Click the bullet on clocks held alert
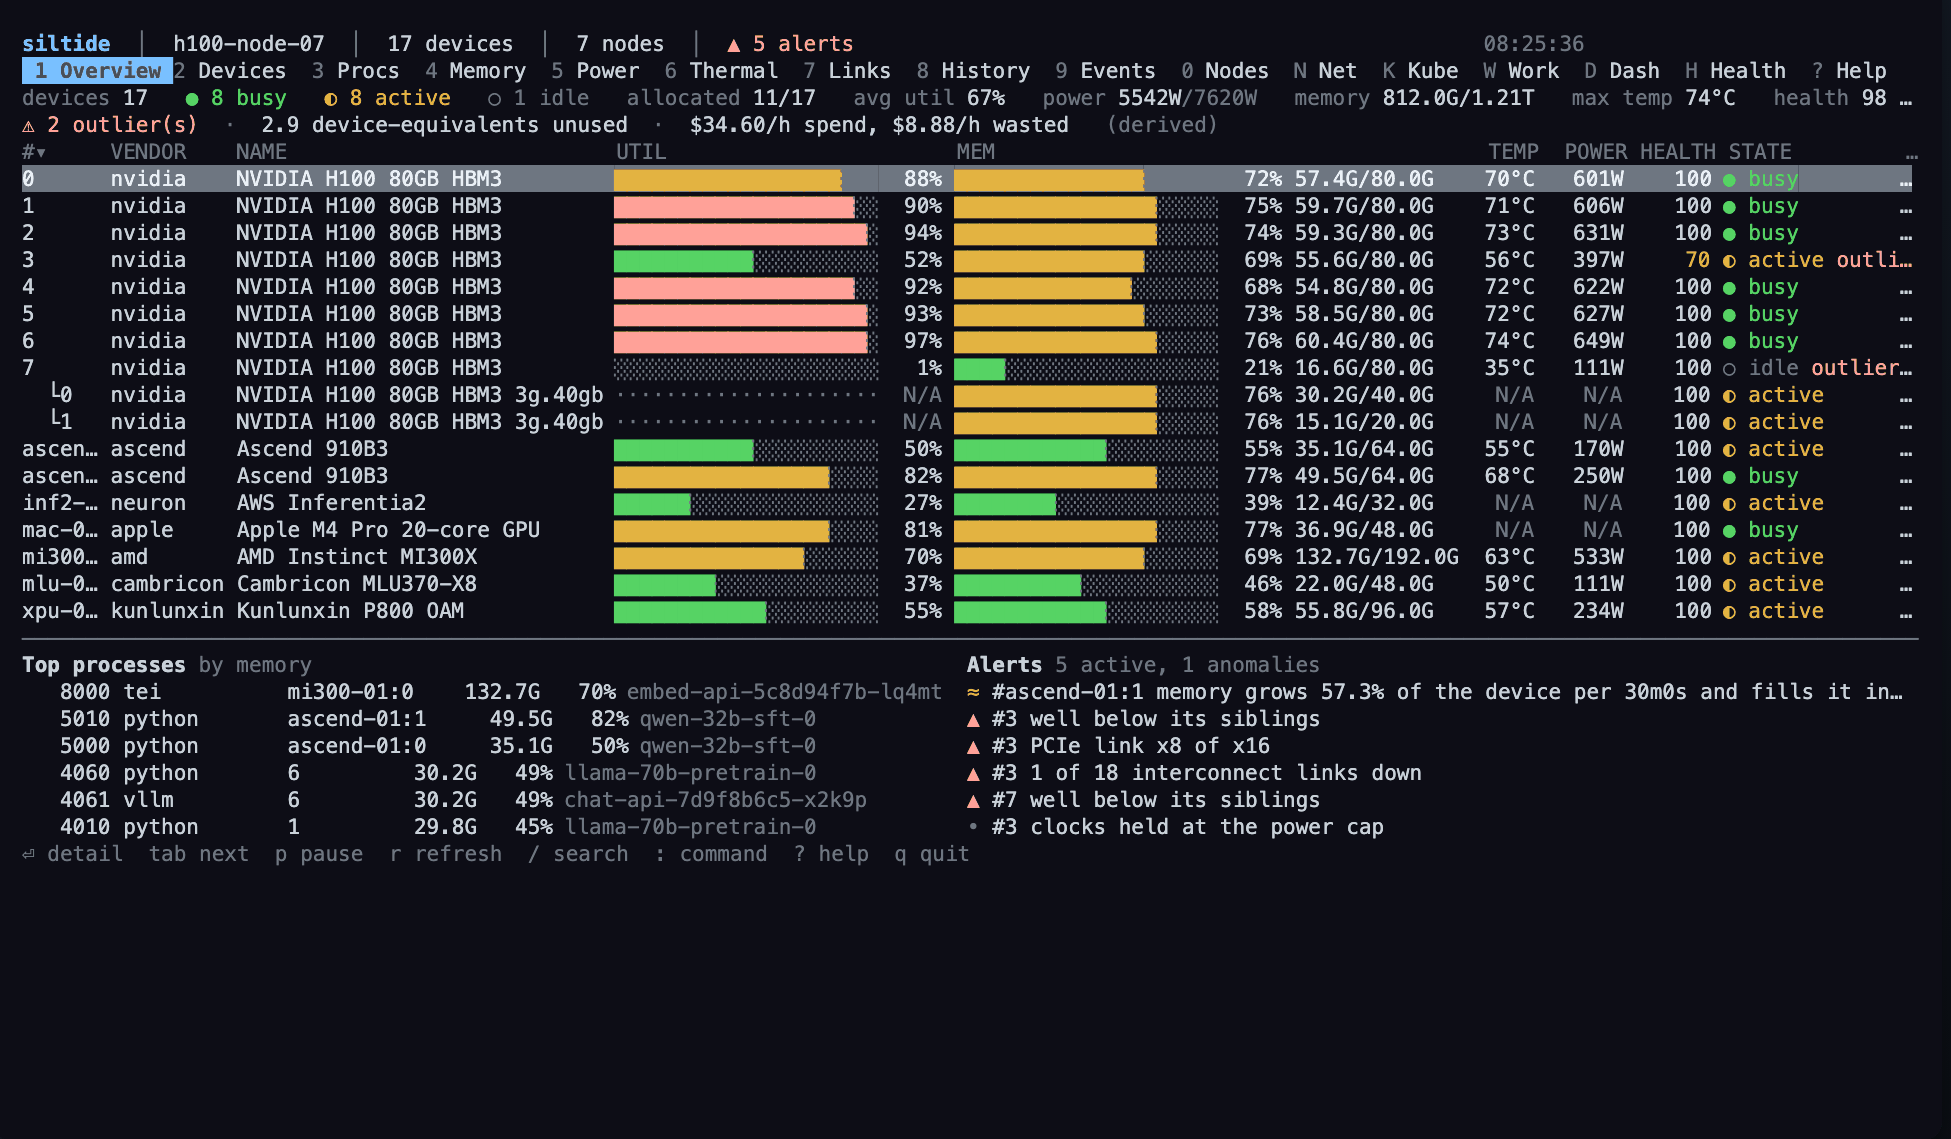Screen dimensions: 1951x1139 click(x=973, y=827)
